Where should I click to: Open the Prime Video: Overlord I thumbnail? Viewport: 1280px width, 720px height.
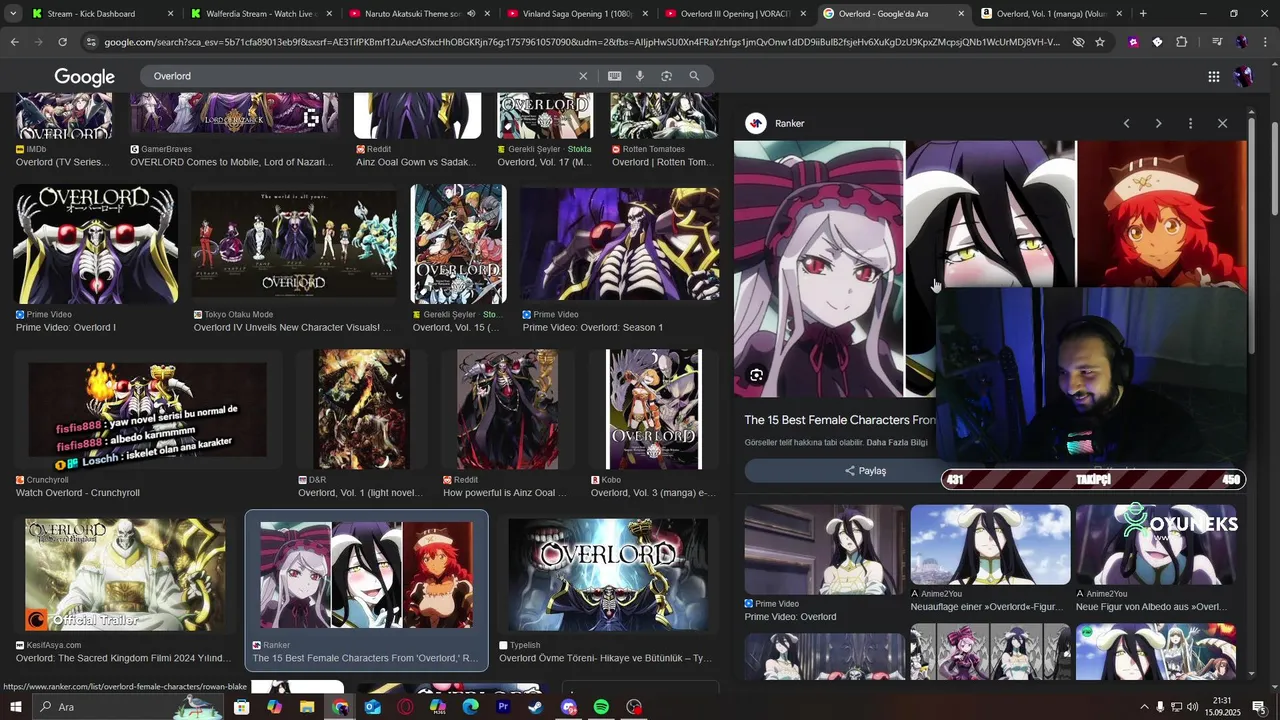pyautogui.click(x=95, y=244)
